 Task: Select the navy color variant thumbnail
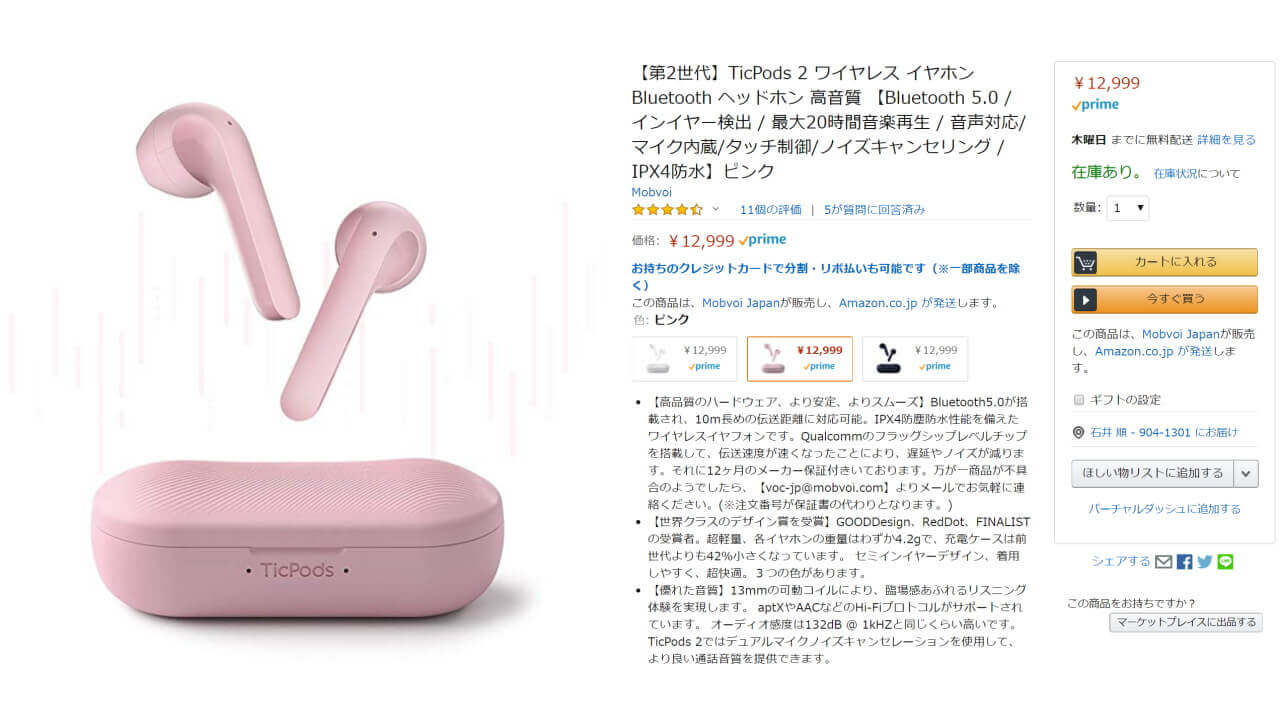pyautogui.click(x=915, y=359)
